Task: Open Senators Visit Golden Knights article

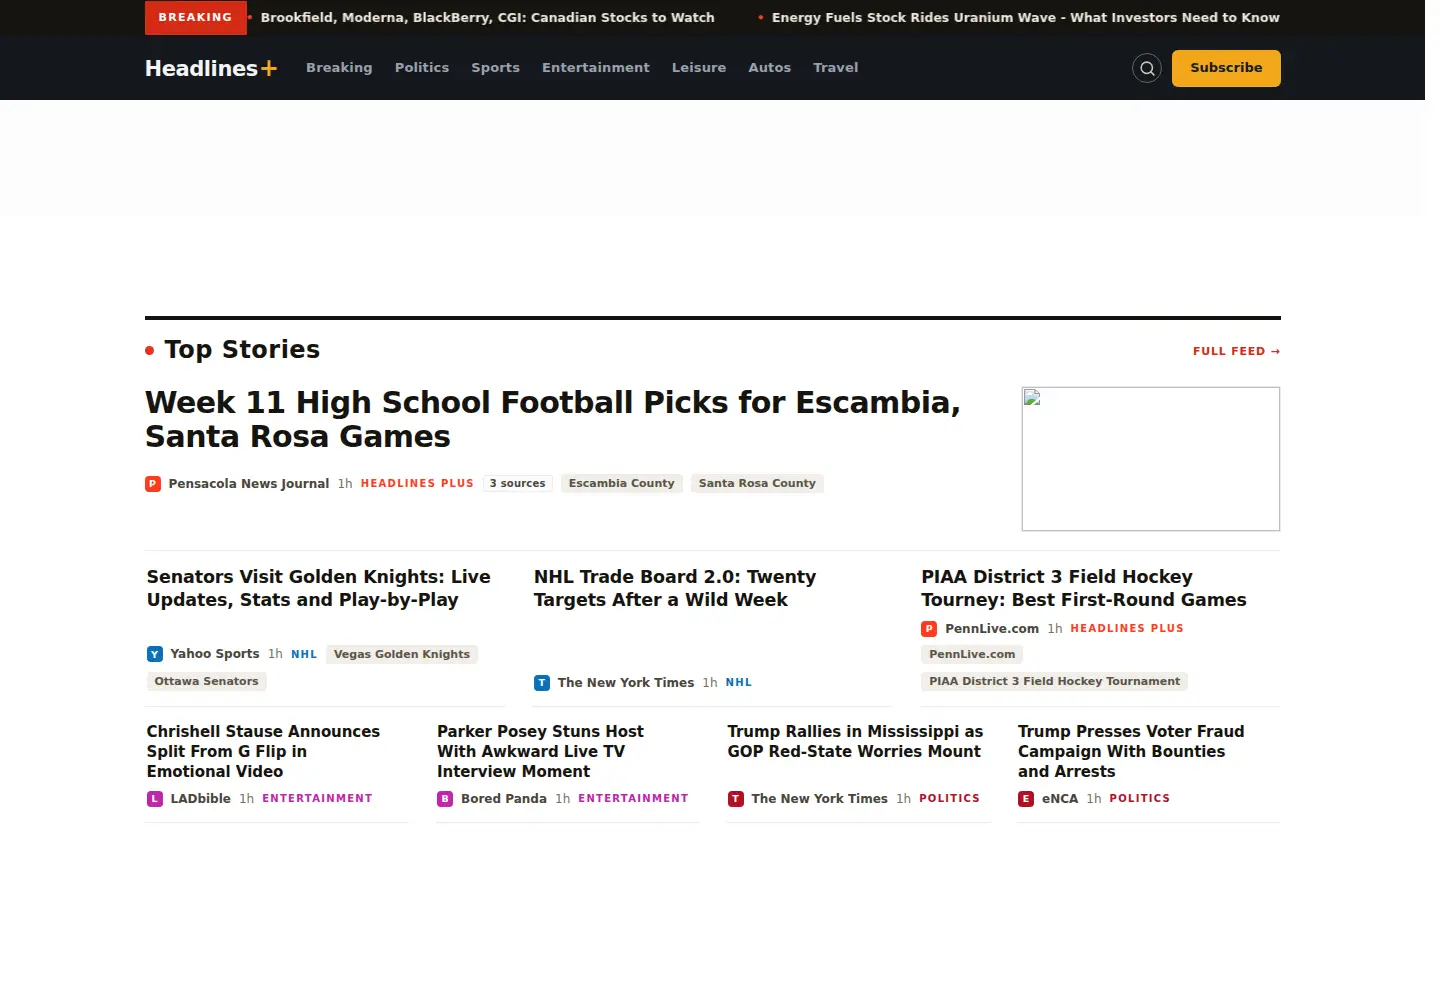Action: 319,589
